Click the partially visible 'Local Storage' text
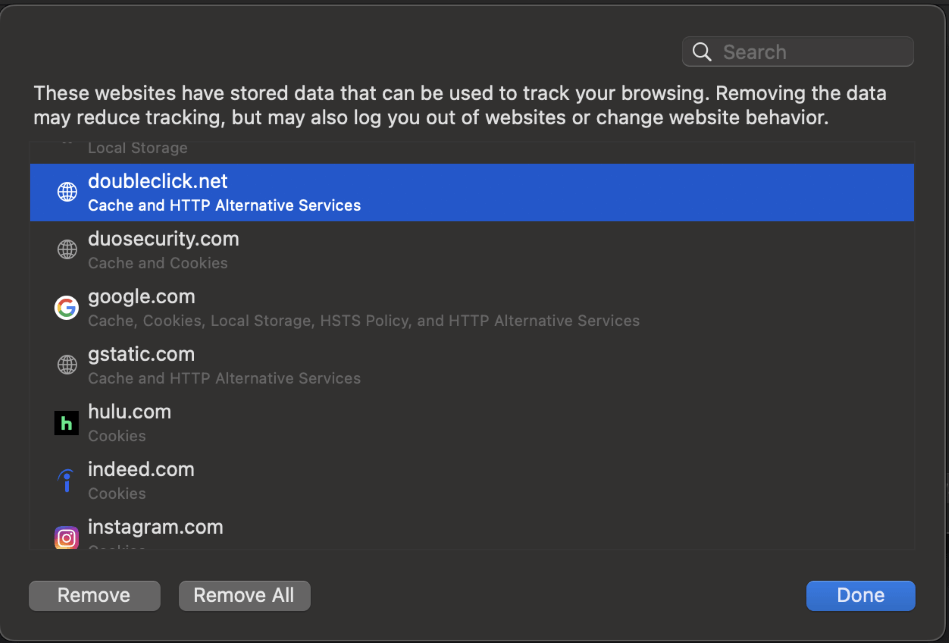The width and height of the screenshot is (949, 643). point(137,148)
